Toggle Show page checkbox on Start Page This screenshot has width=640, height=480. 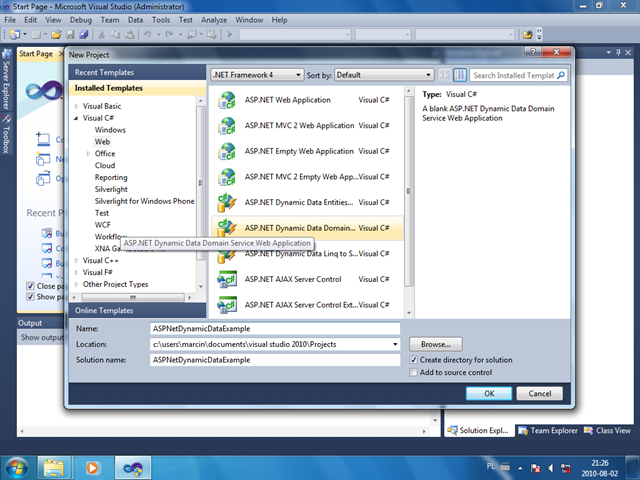tap(30, 297)
